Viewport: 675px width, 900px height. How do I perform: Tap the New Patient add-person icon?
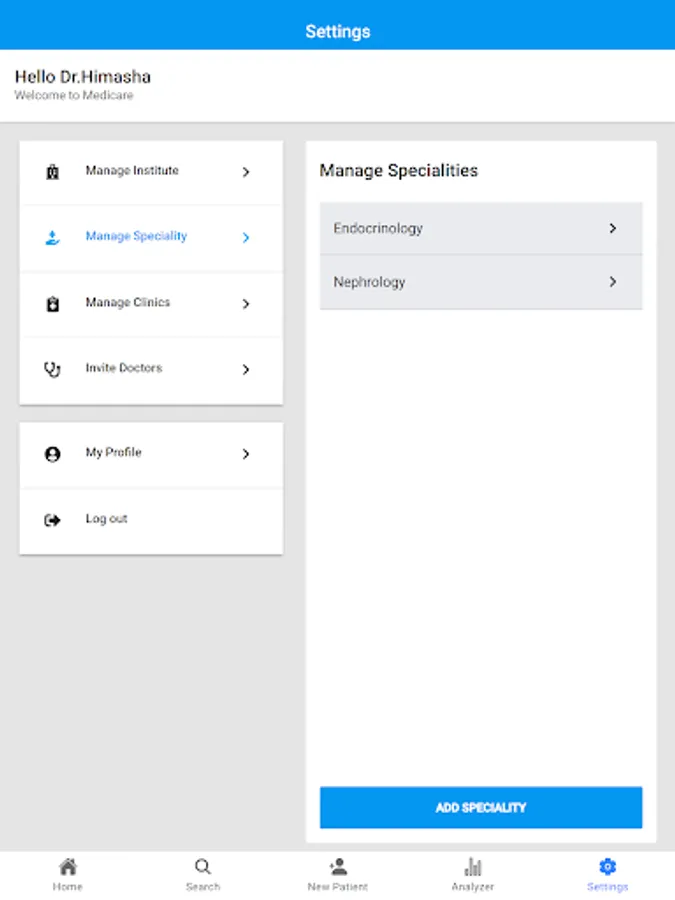[x=338, y=867]
